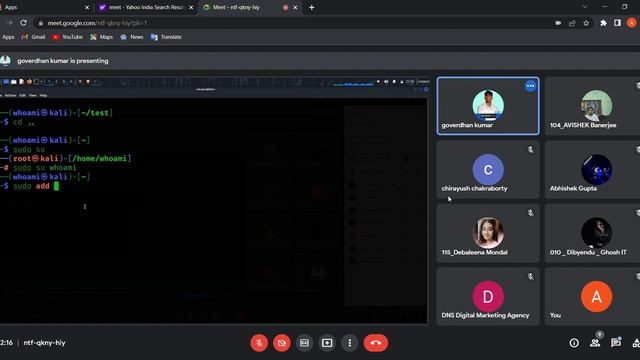The width and height of the screenshot is (640, 360).
Task: Select Abhishek Gupta participant tile
Action: [x=593, y=169]
